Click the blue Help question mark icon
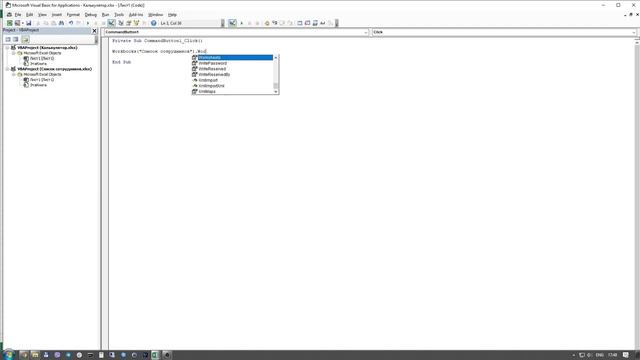 [153, 23]
